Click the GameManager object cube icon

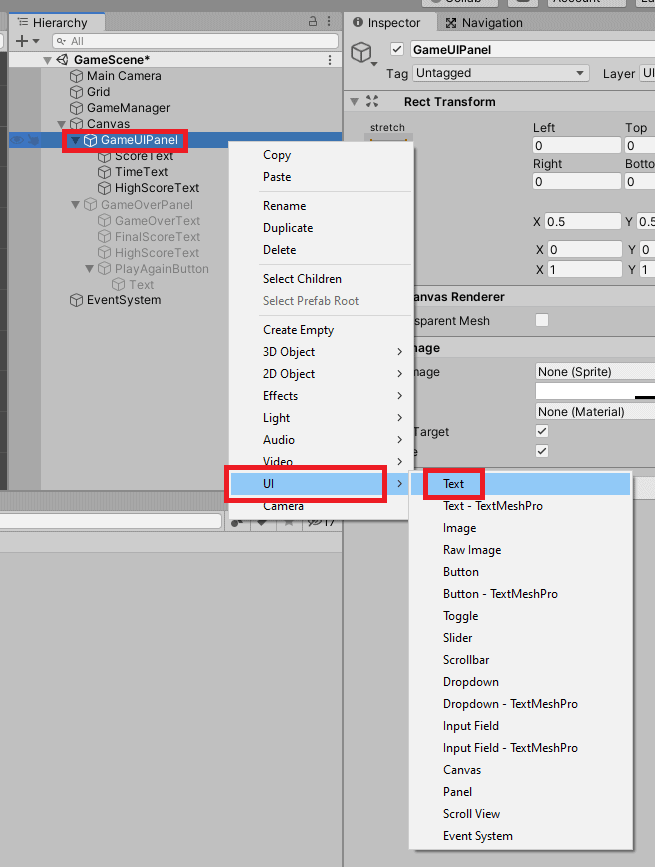tap(76, 108)
